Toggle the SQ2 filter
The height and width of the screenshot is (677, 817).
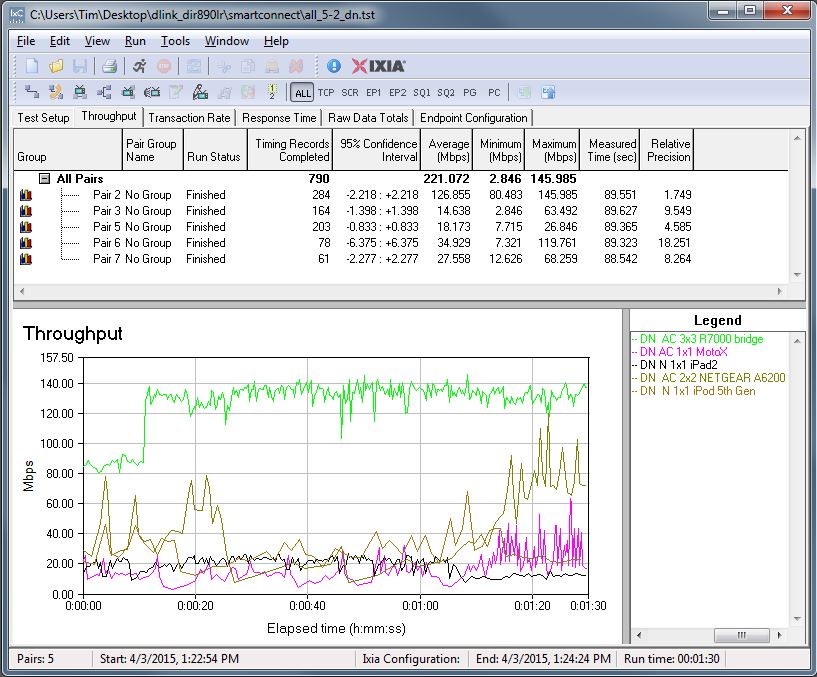tap(445, 93)
